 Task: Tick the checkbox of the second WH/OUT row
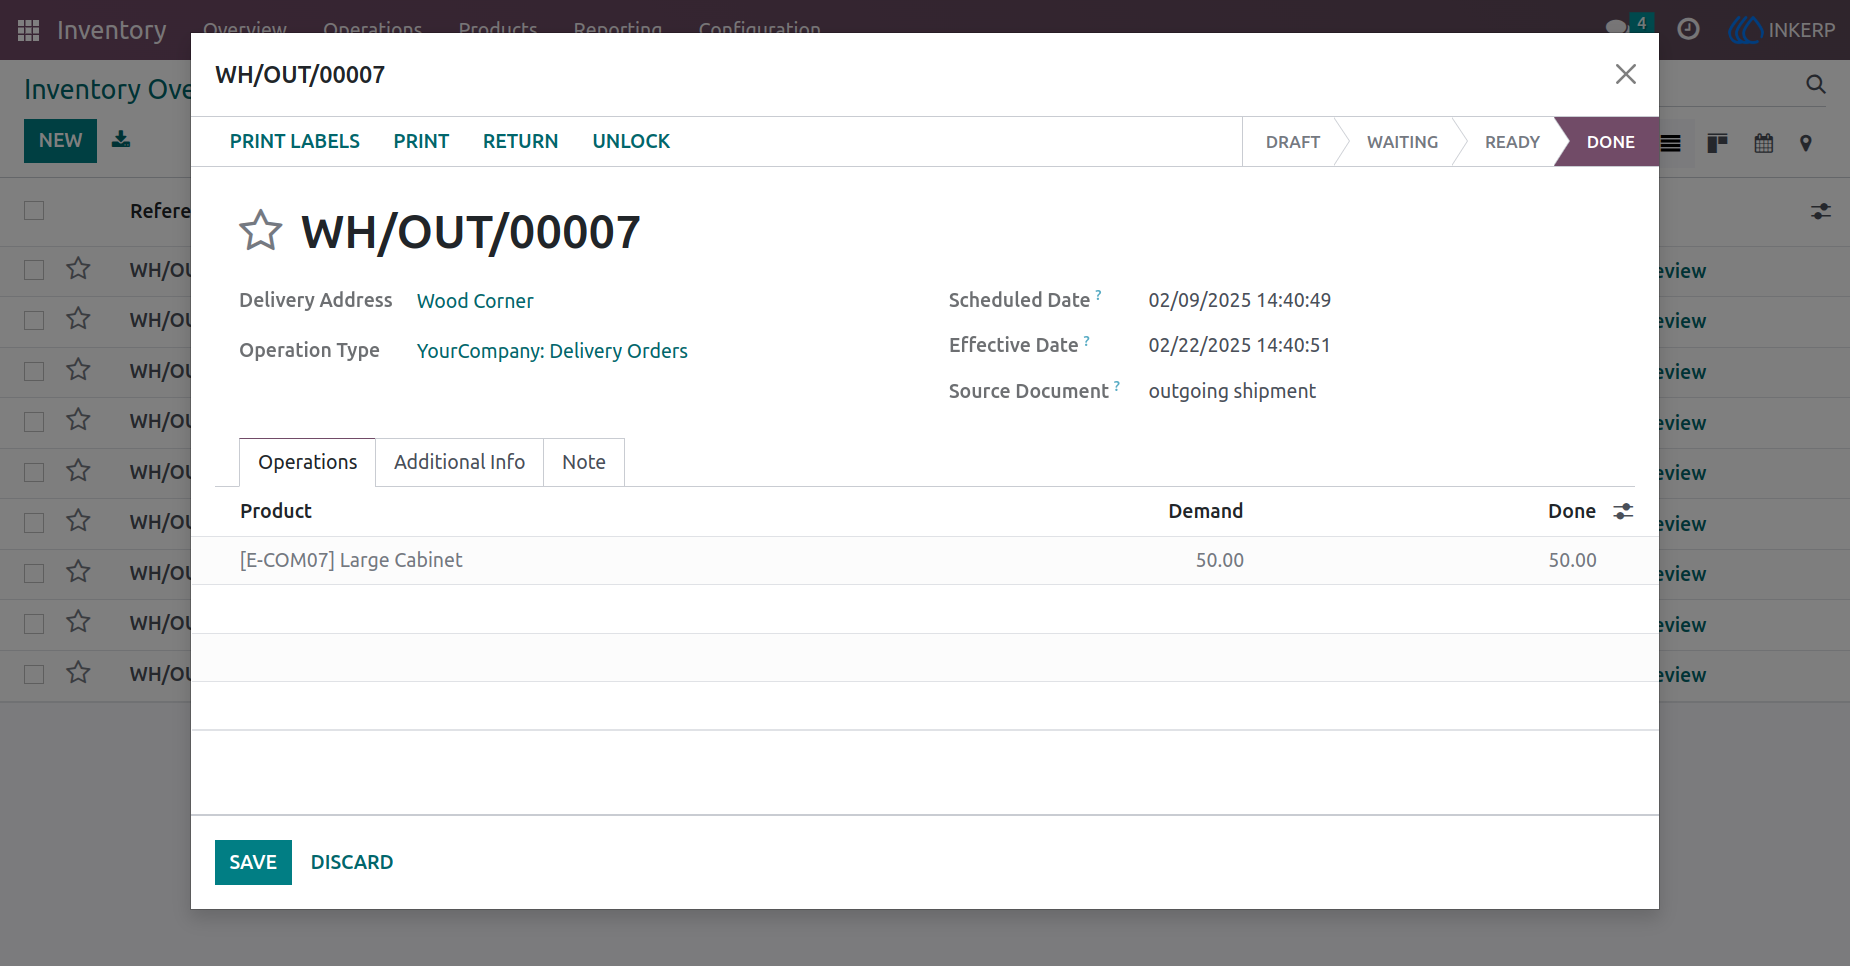34,320
